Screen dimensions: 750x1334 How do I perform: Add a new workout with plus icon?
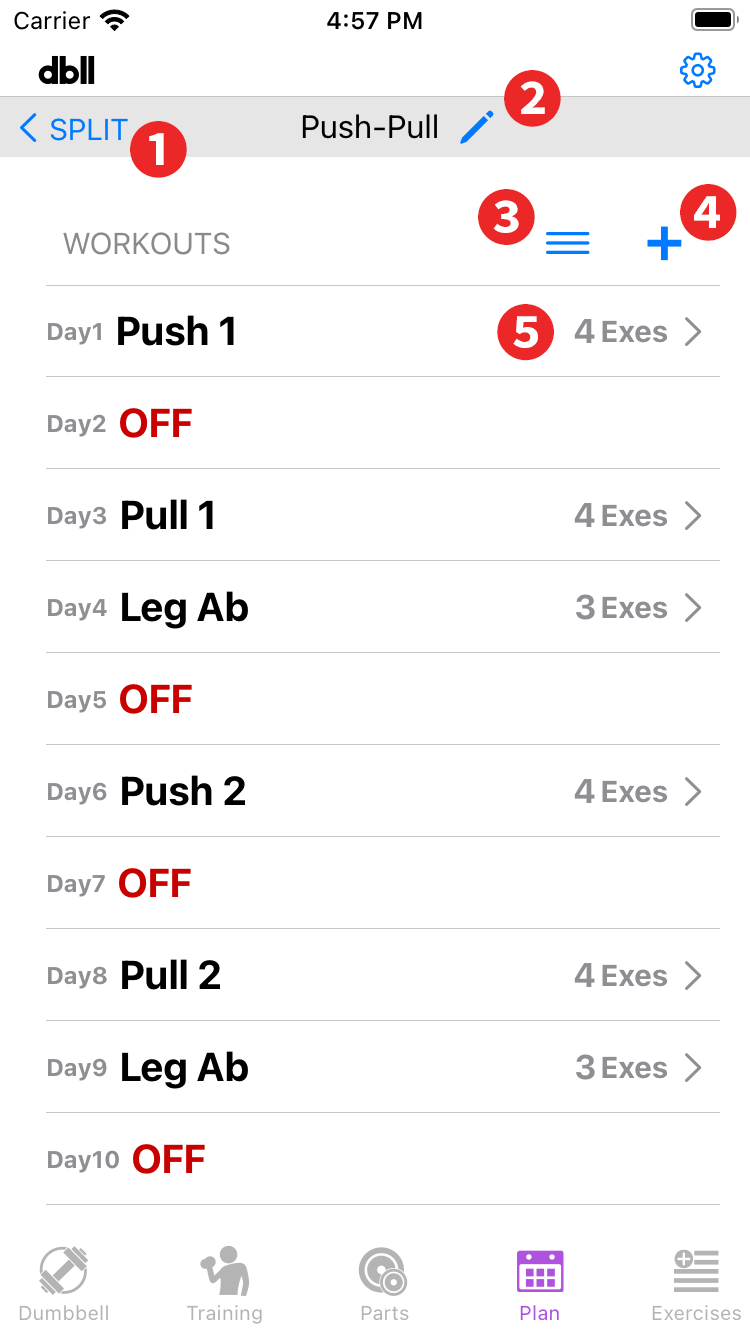[x=663, y=243]
